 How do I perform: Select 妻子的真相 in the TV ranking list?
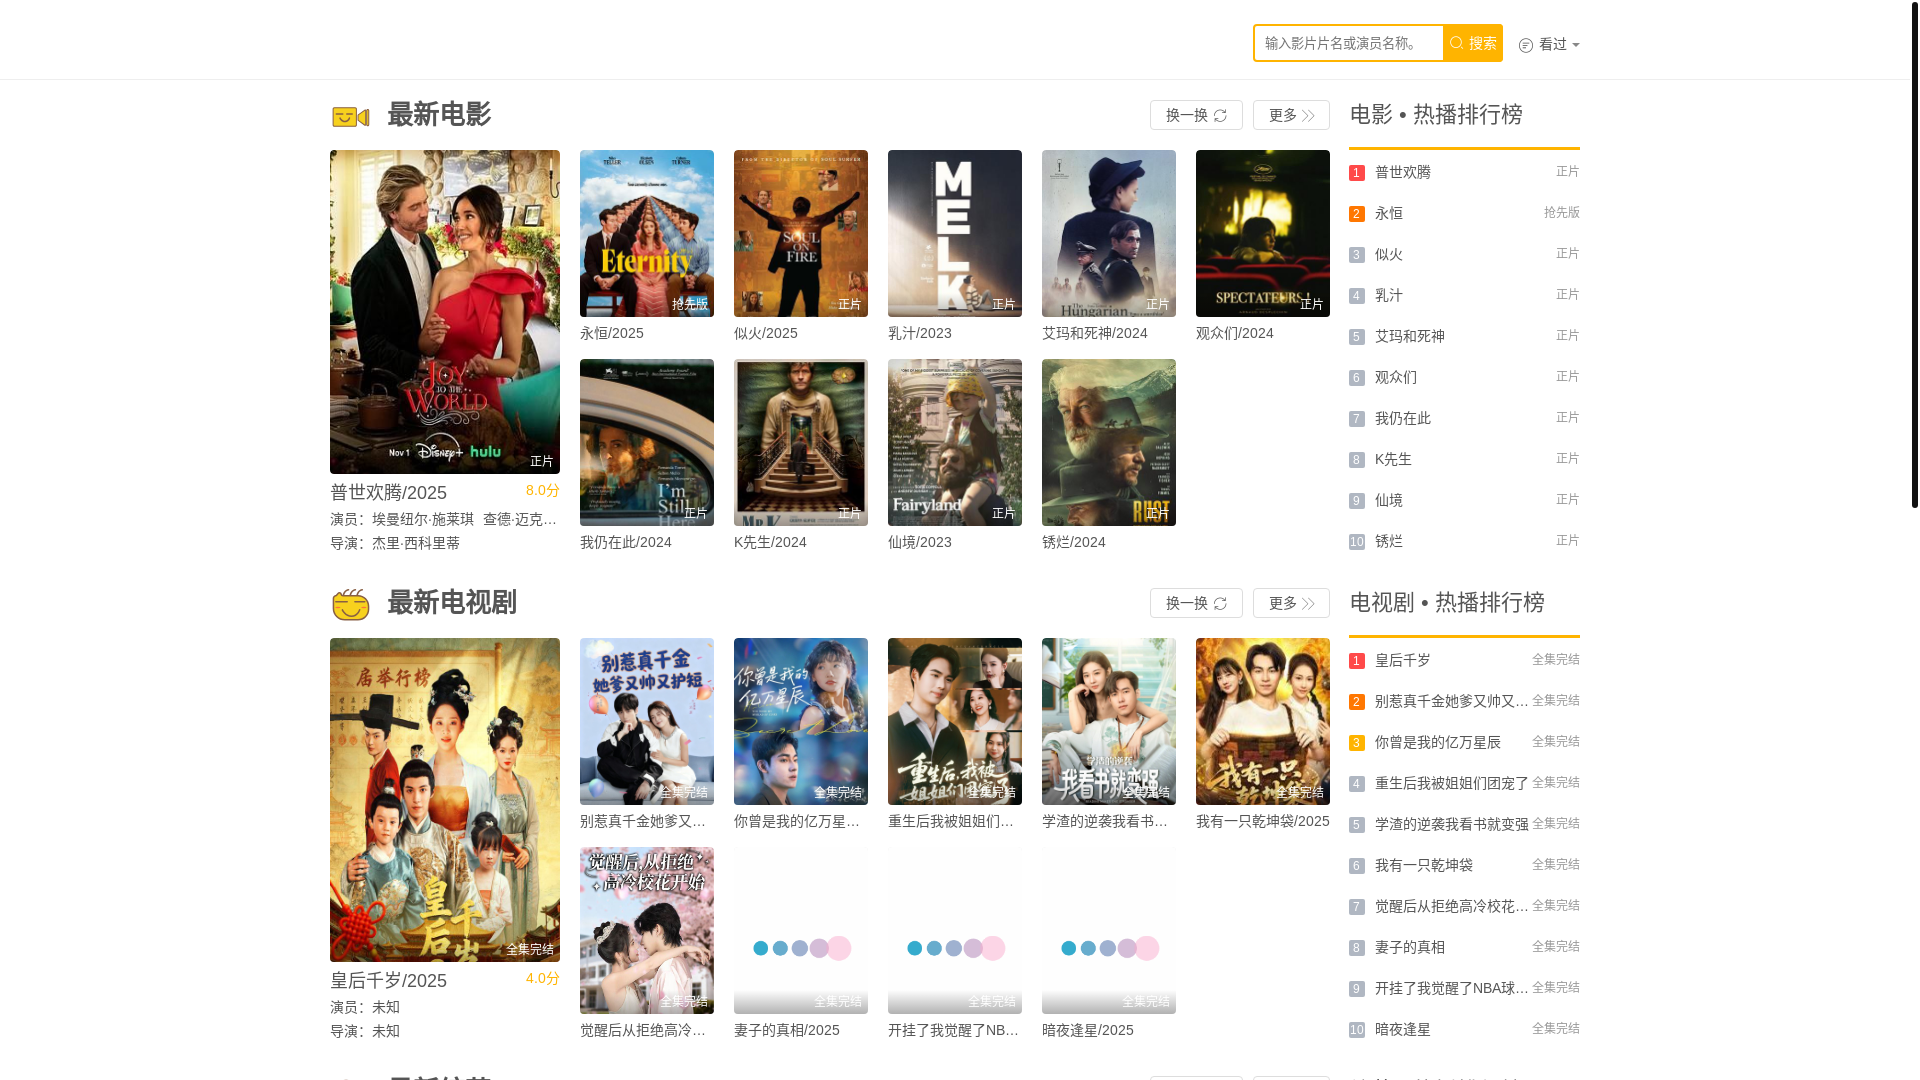pyautogui.click(x=1409, y=947)
